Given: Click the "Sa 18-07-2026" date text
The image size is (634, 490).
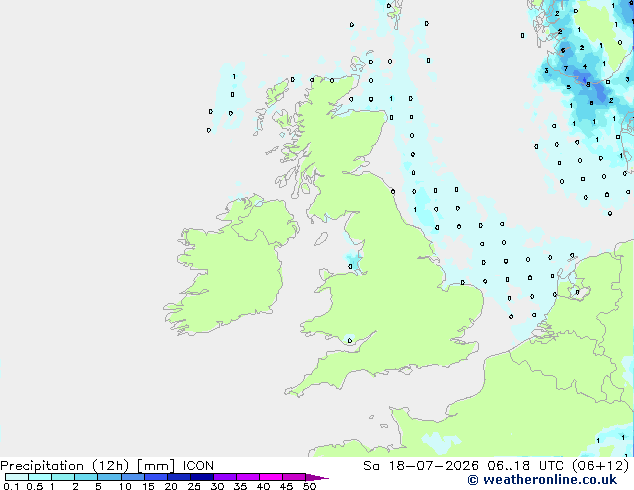Looking at the screenshot, I should [421, 466].
